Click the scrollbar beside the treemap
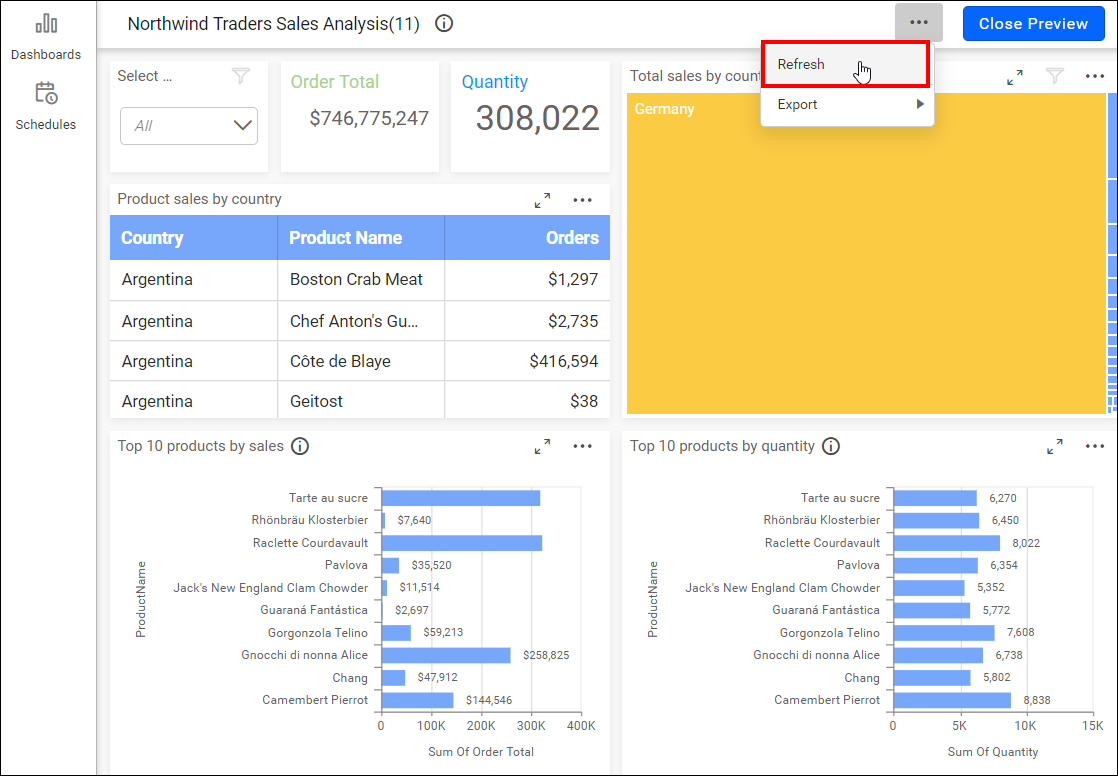This screenshot has height=776, width=1118. coord(1110,250)
